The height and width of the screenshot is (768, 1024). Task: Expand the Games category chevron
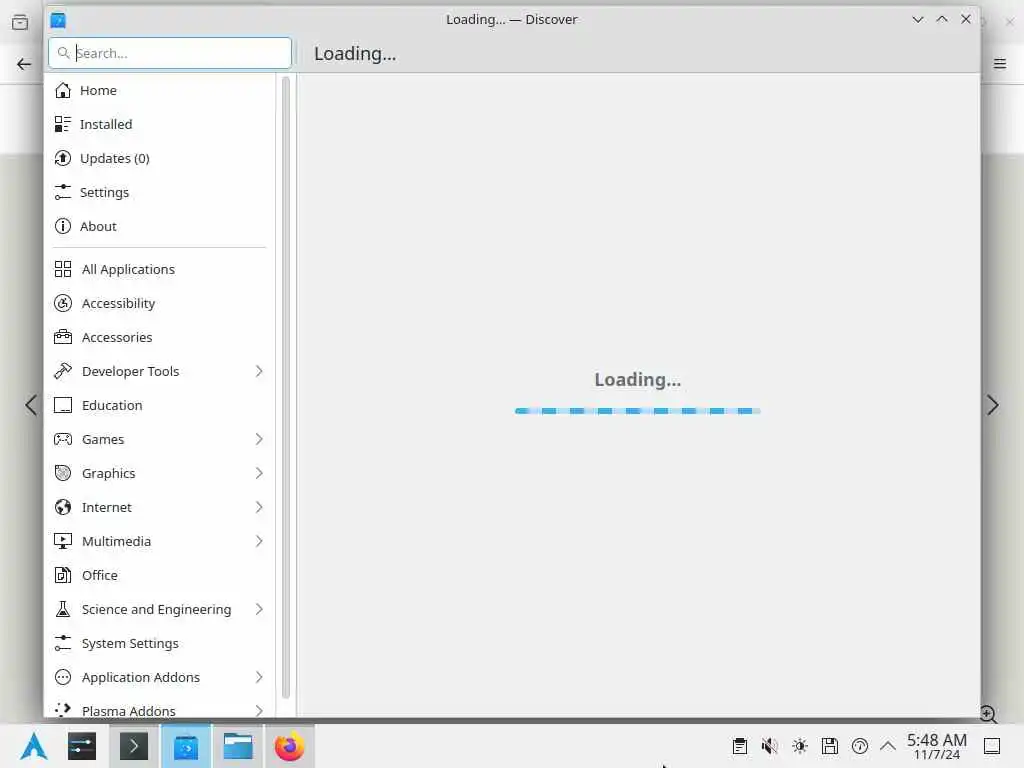coord(259,439)
